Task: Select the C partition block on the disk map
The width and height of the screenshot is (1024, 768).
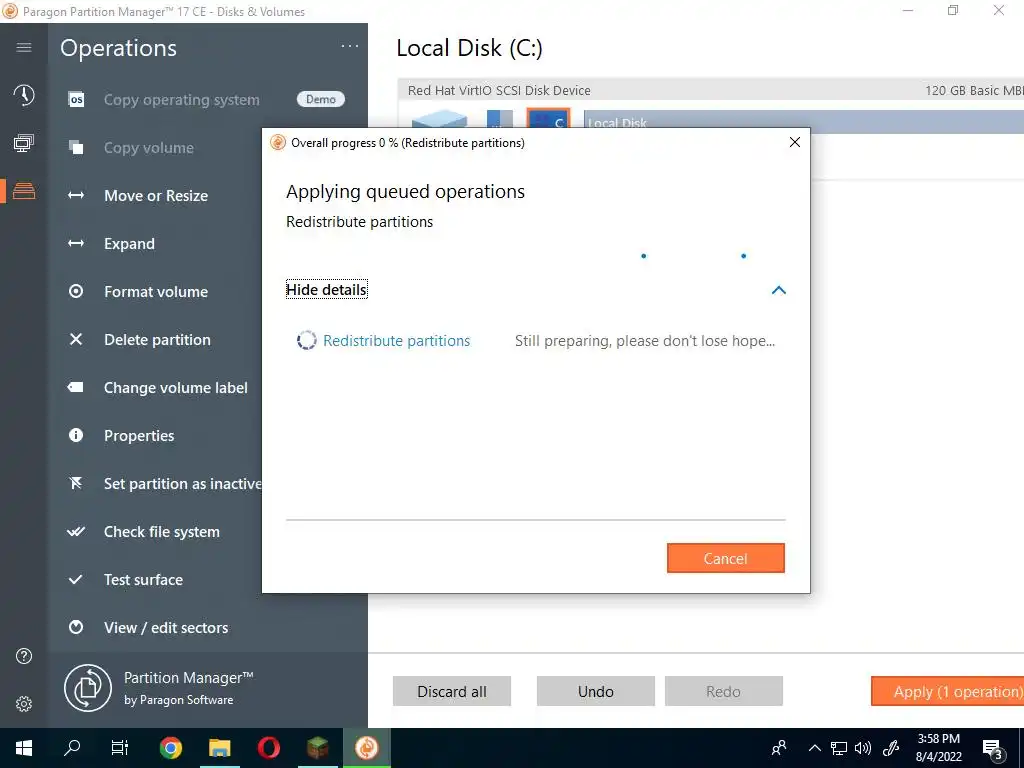Action: tap(549, 118)
